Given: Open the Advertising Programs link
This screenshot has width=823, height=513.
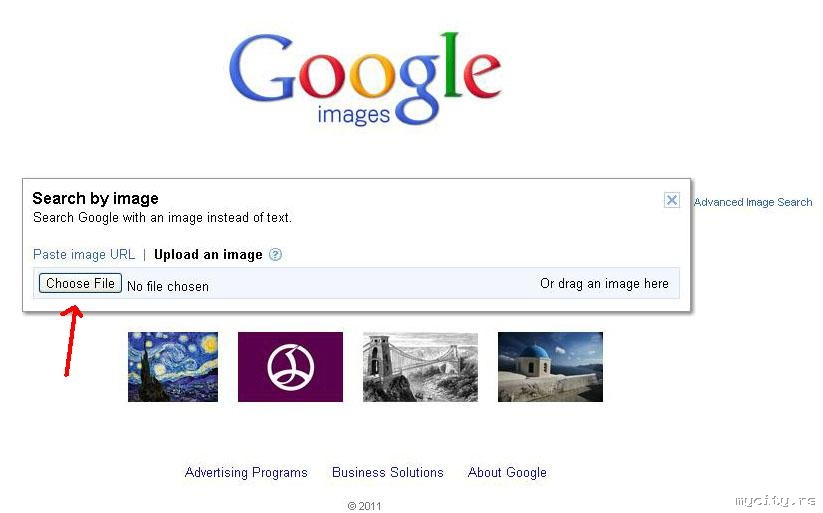Looking at the screenshot, I should 246,473.
